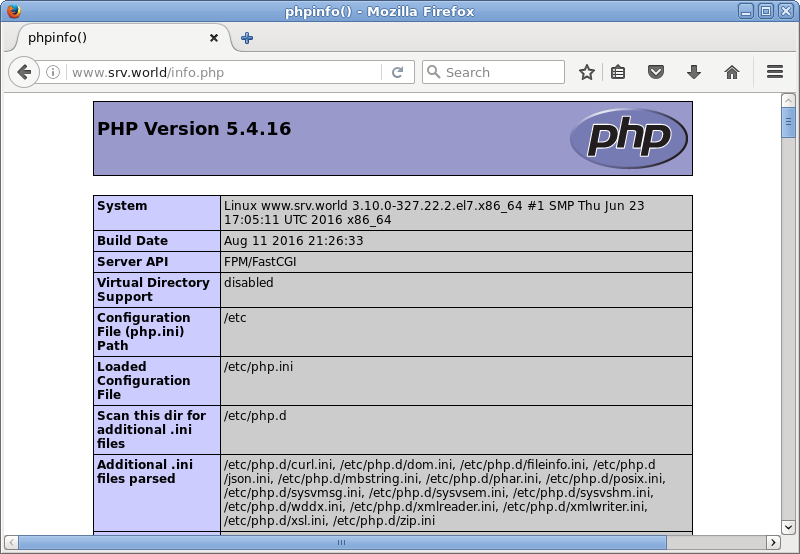Close the phpinfo() tab

point(214,38)
